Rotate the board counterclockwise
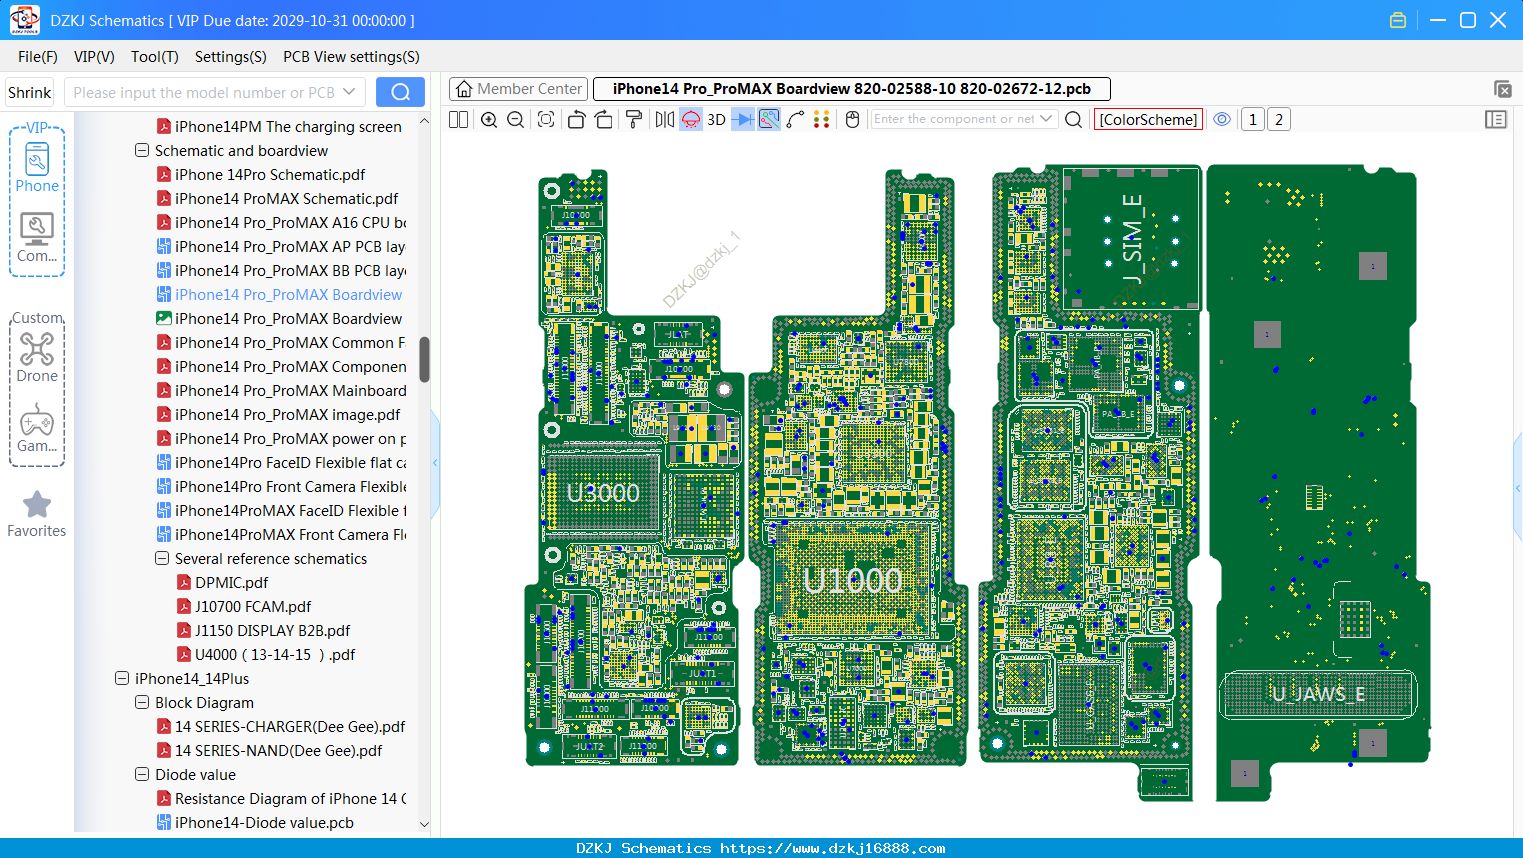The height and width of the screenshot is (858, 1523). click(576, 120)
